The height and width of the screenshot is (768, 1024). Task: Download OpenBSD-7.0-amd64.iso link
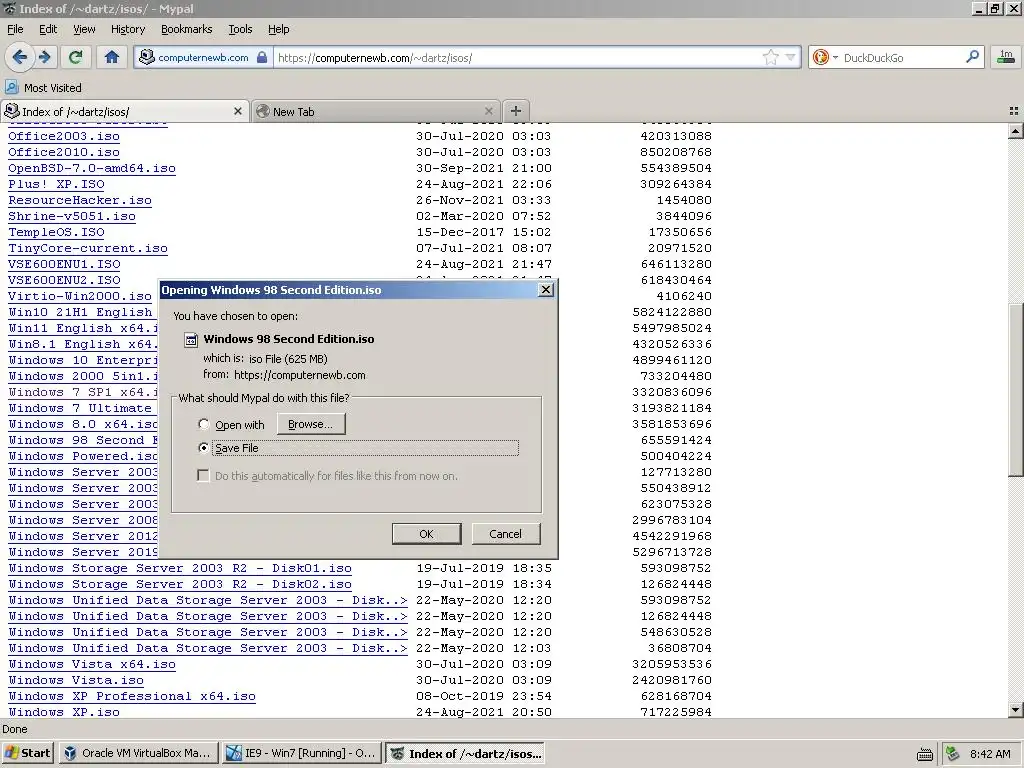[92, 168]
